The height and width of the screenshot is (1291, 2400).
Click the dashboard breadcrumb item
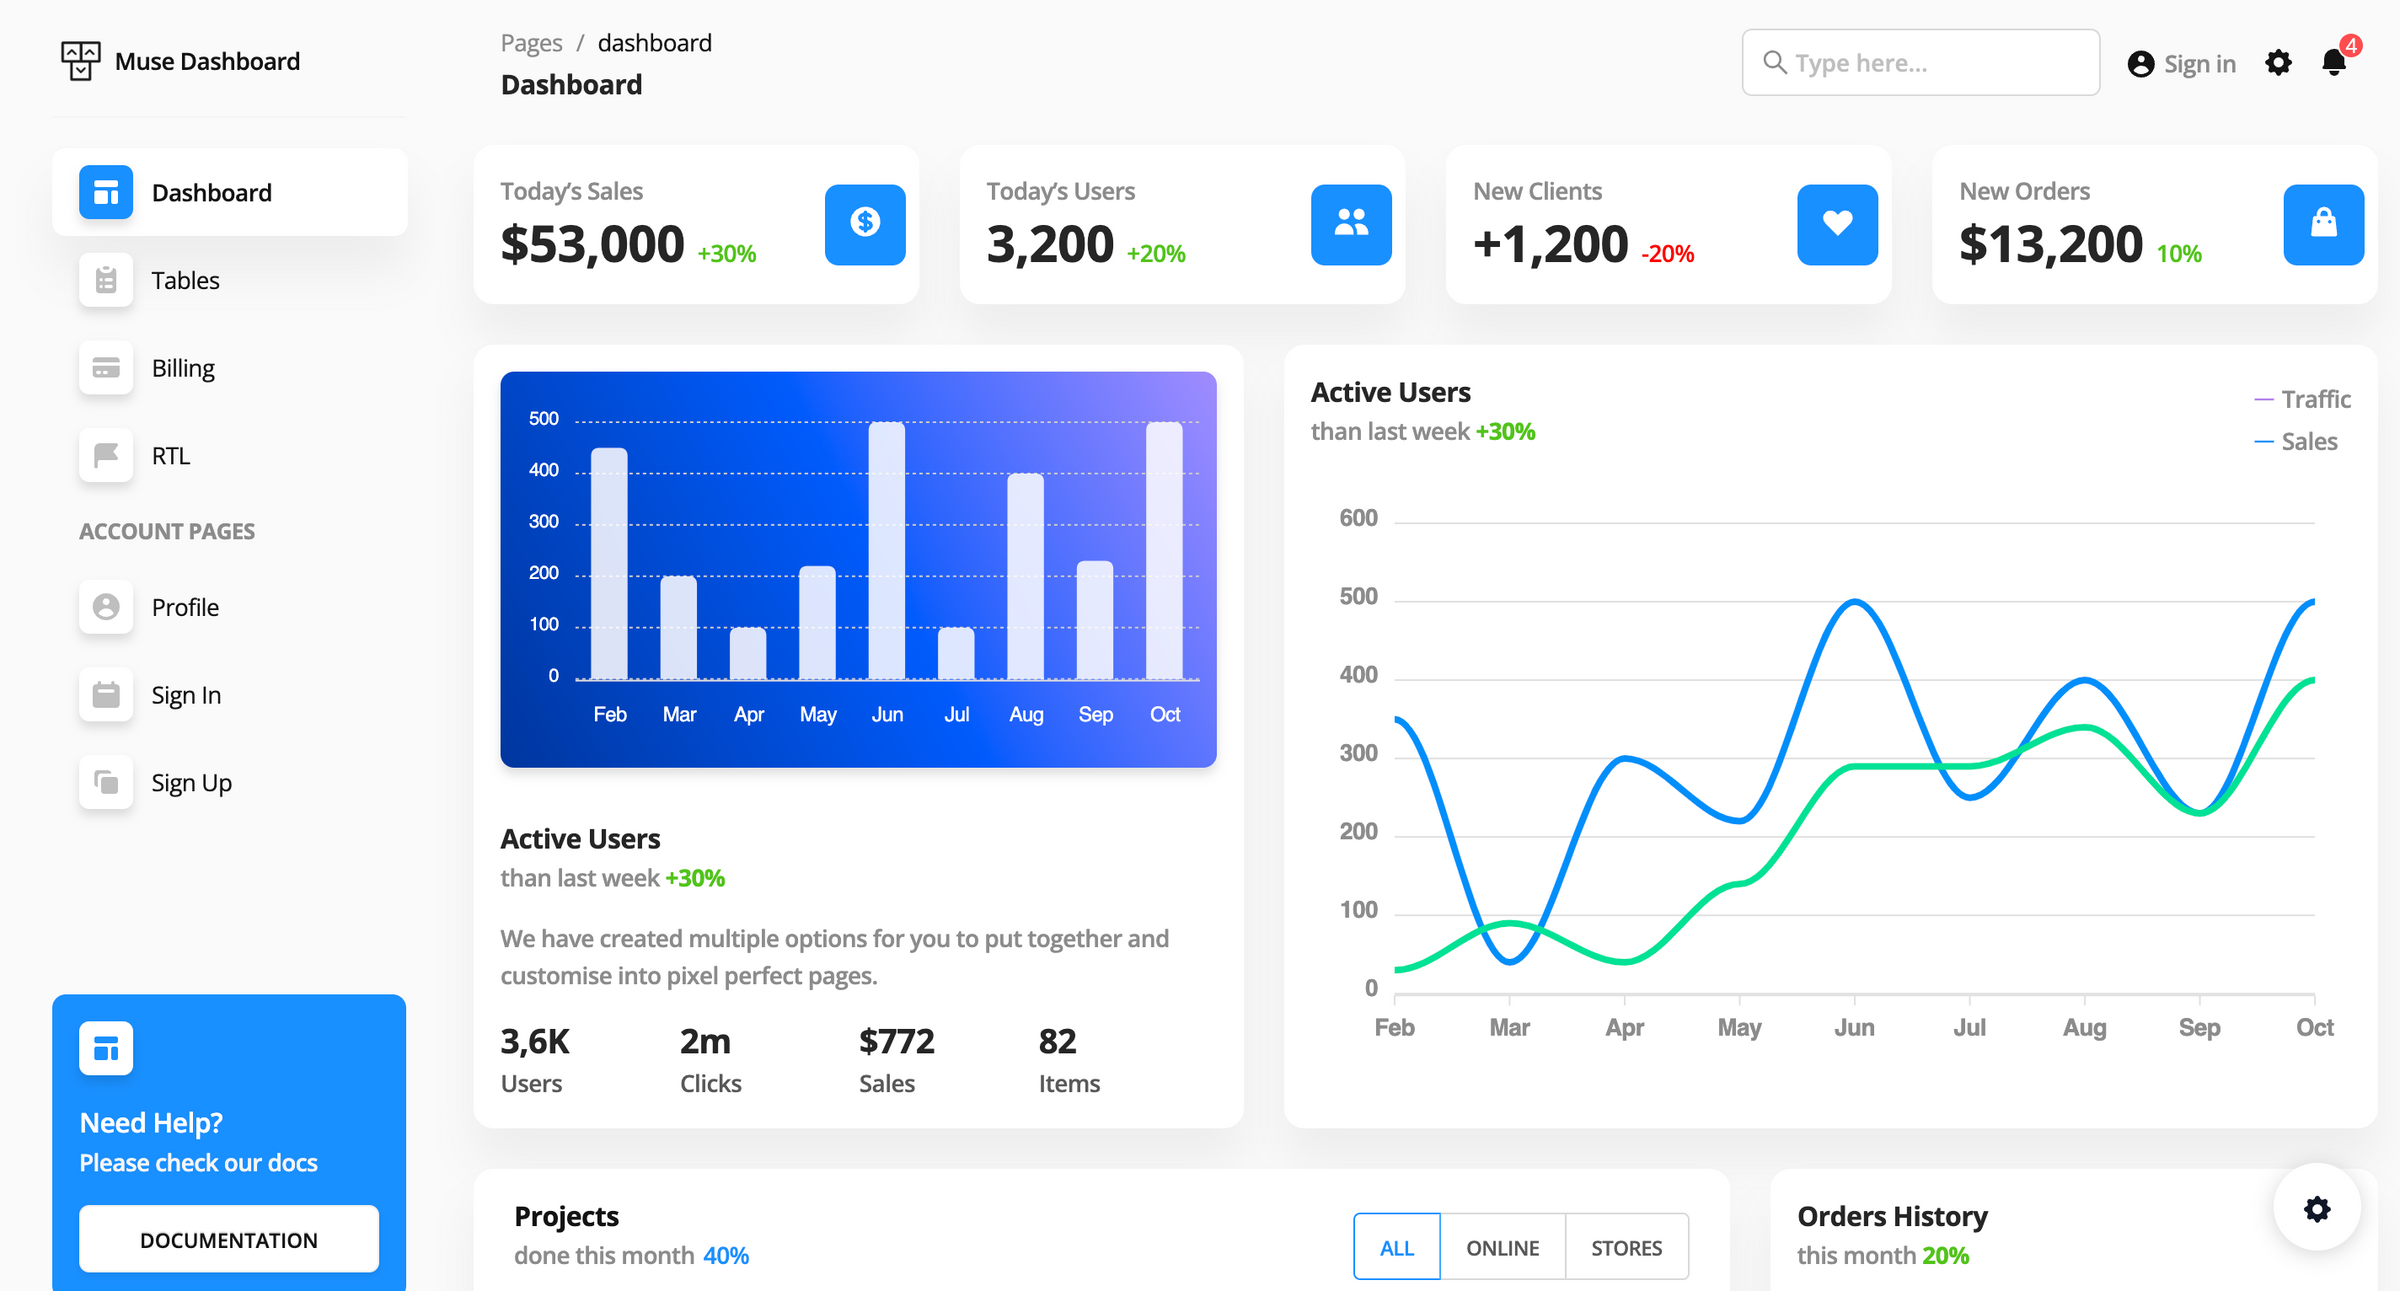[655, 43]
